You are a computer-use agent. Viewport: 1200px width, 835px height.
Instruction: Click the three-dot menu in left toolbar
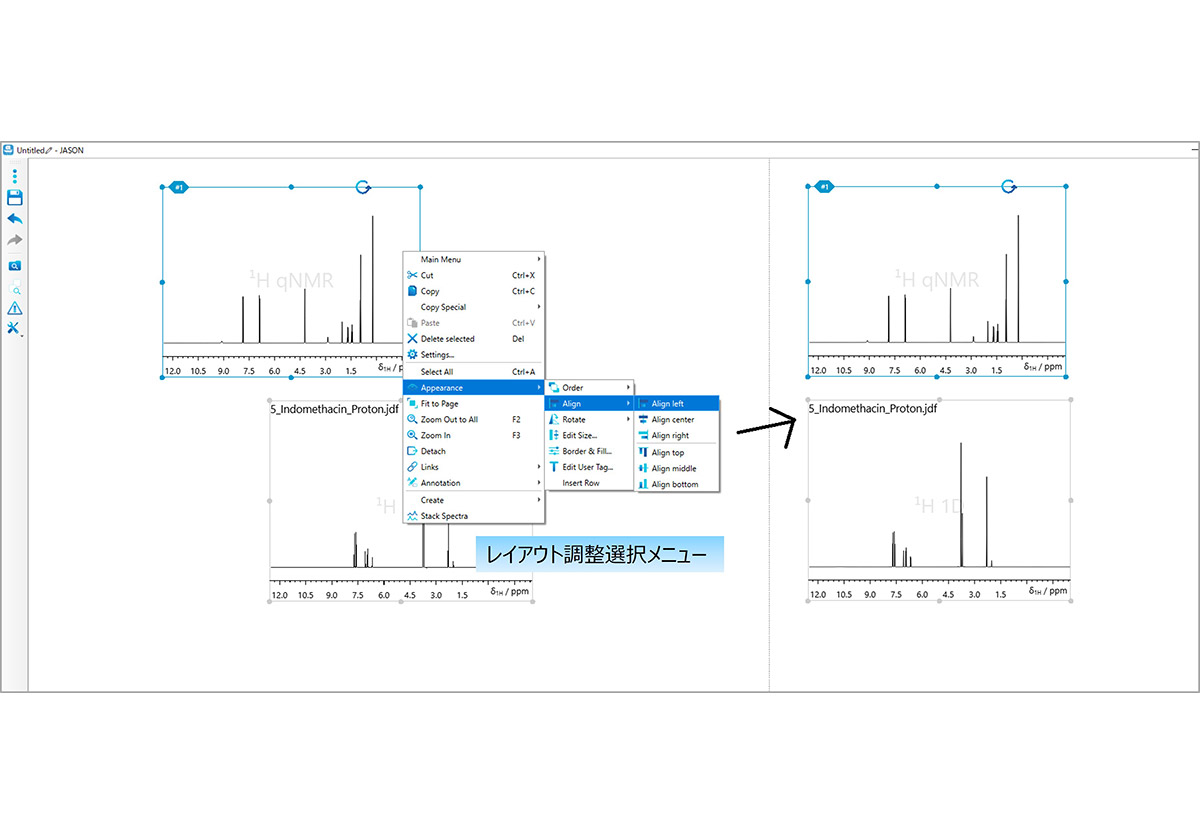(15, 176)
